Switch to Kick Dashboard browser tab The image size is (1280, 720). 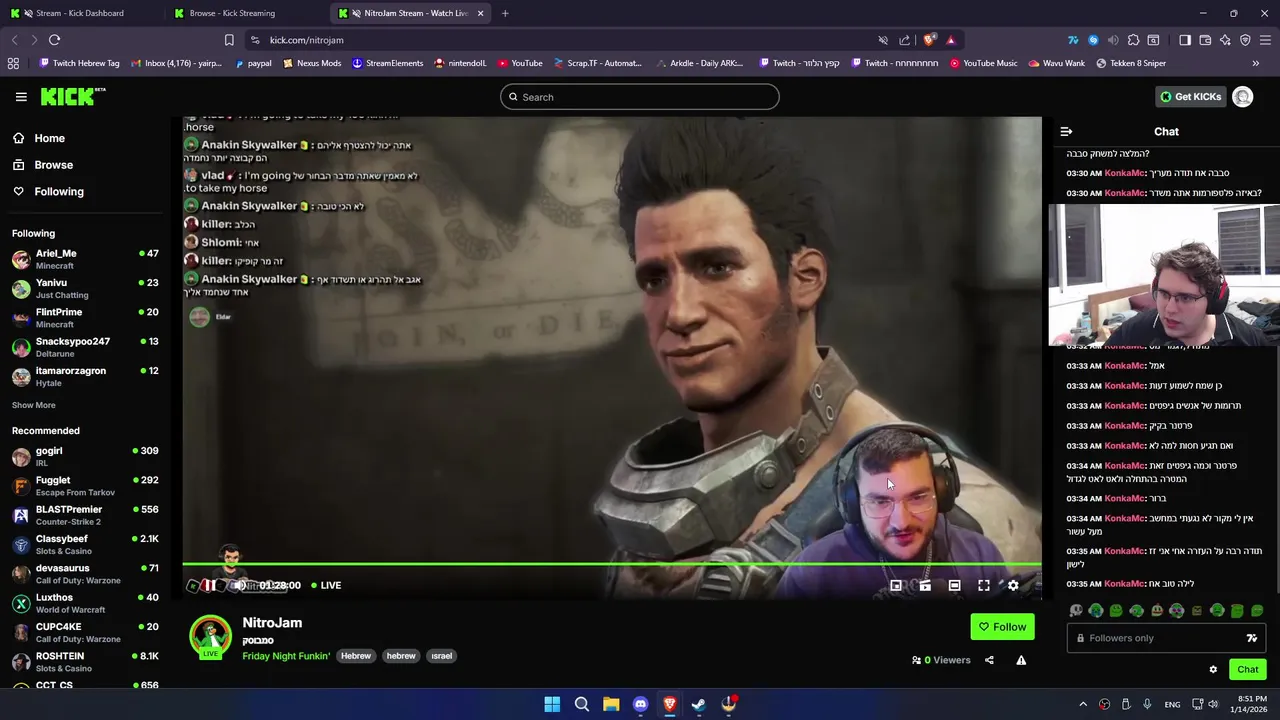click(80, 13)
